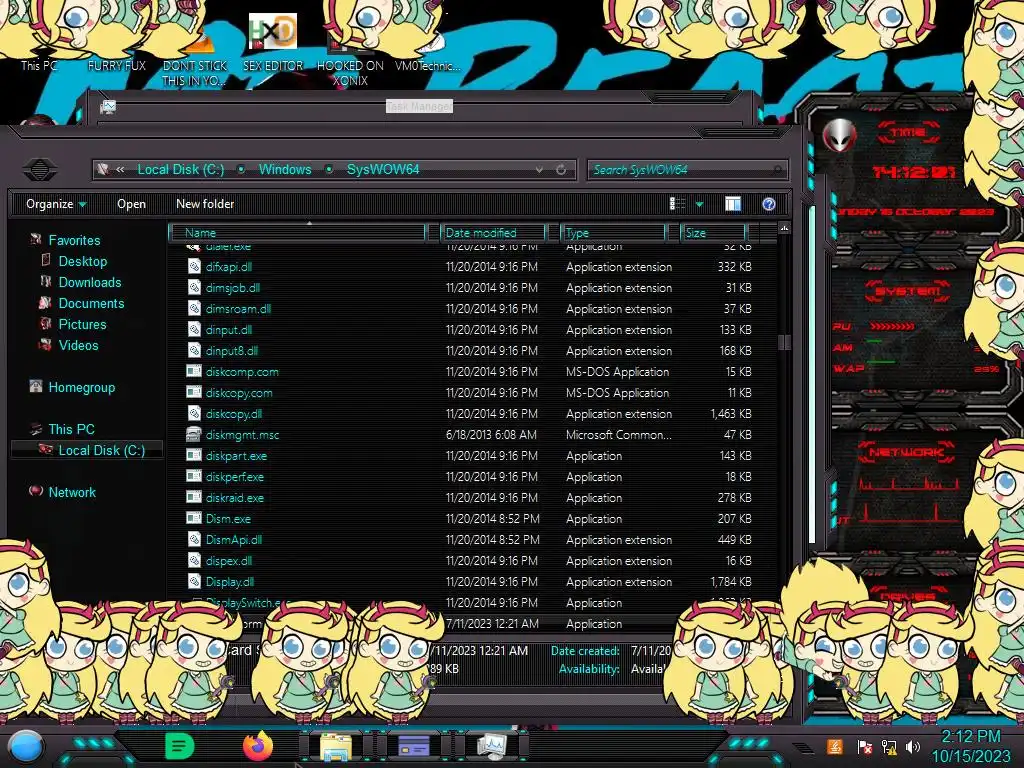Toggle the preview pane icon

[733, 204]
